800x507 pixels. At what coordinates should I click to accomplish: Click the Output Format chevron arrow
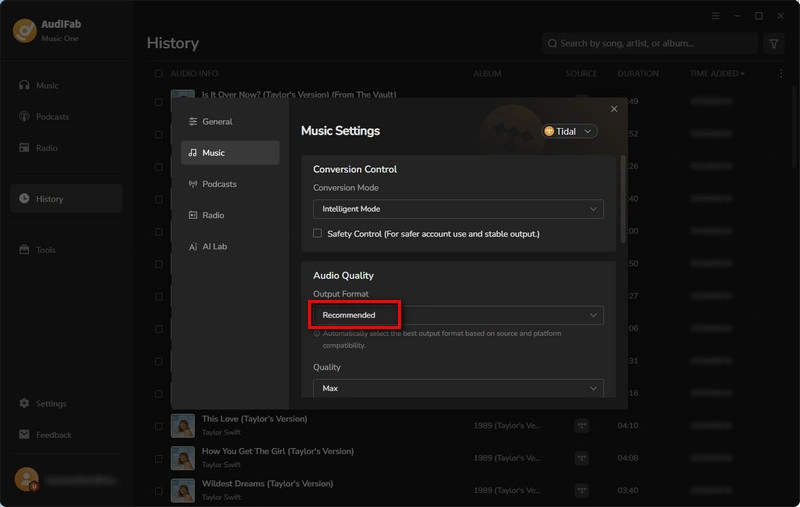click(x=593, y=315)
